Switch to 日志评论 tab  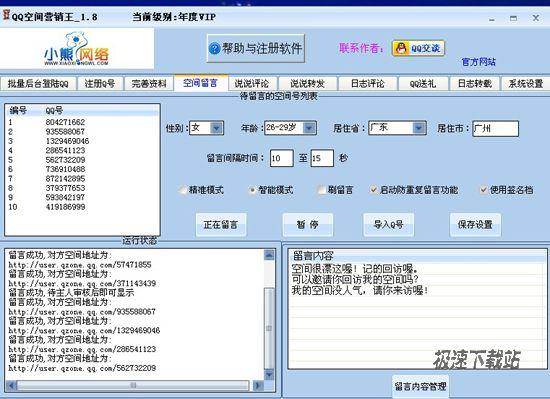(368, 83)
